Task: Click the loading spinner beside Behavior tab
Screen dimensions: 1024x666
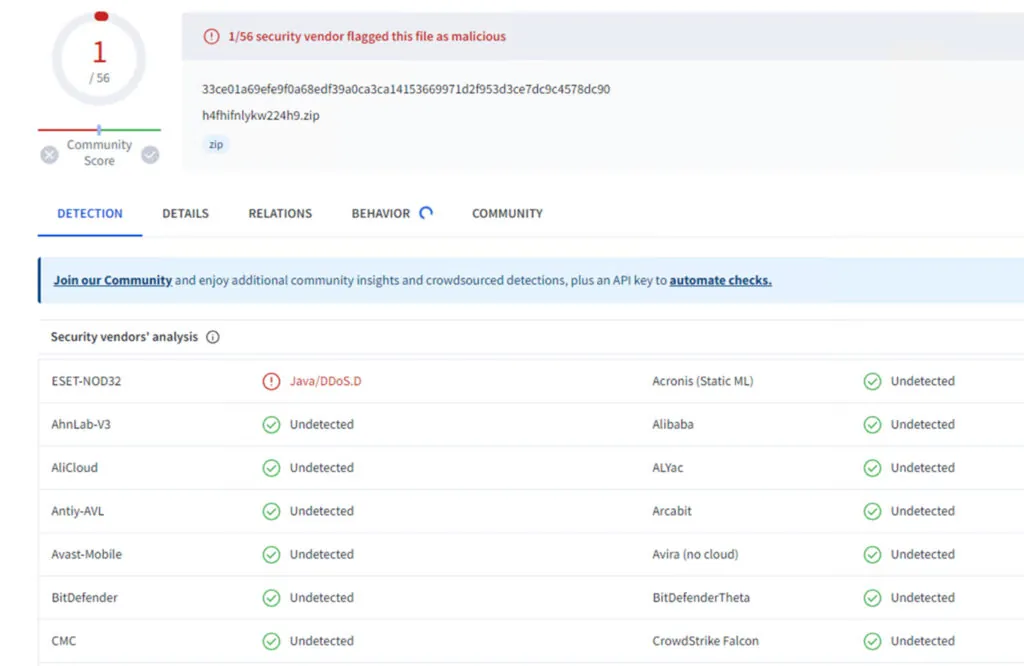Action: coord(425,212)
